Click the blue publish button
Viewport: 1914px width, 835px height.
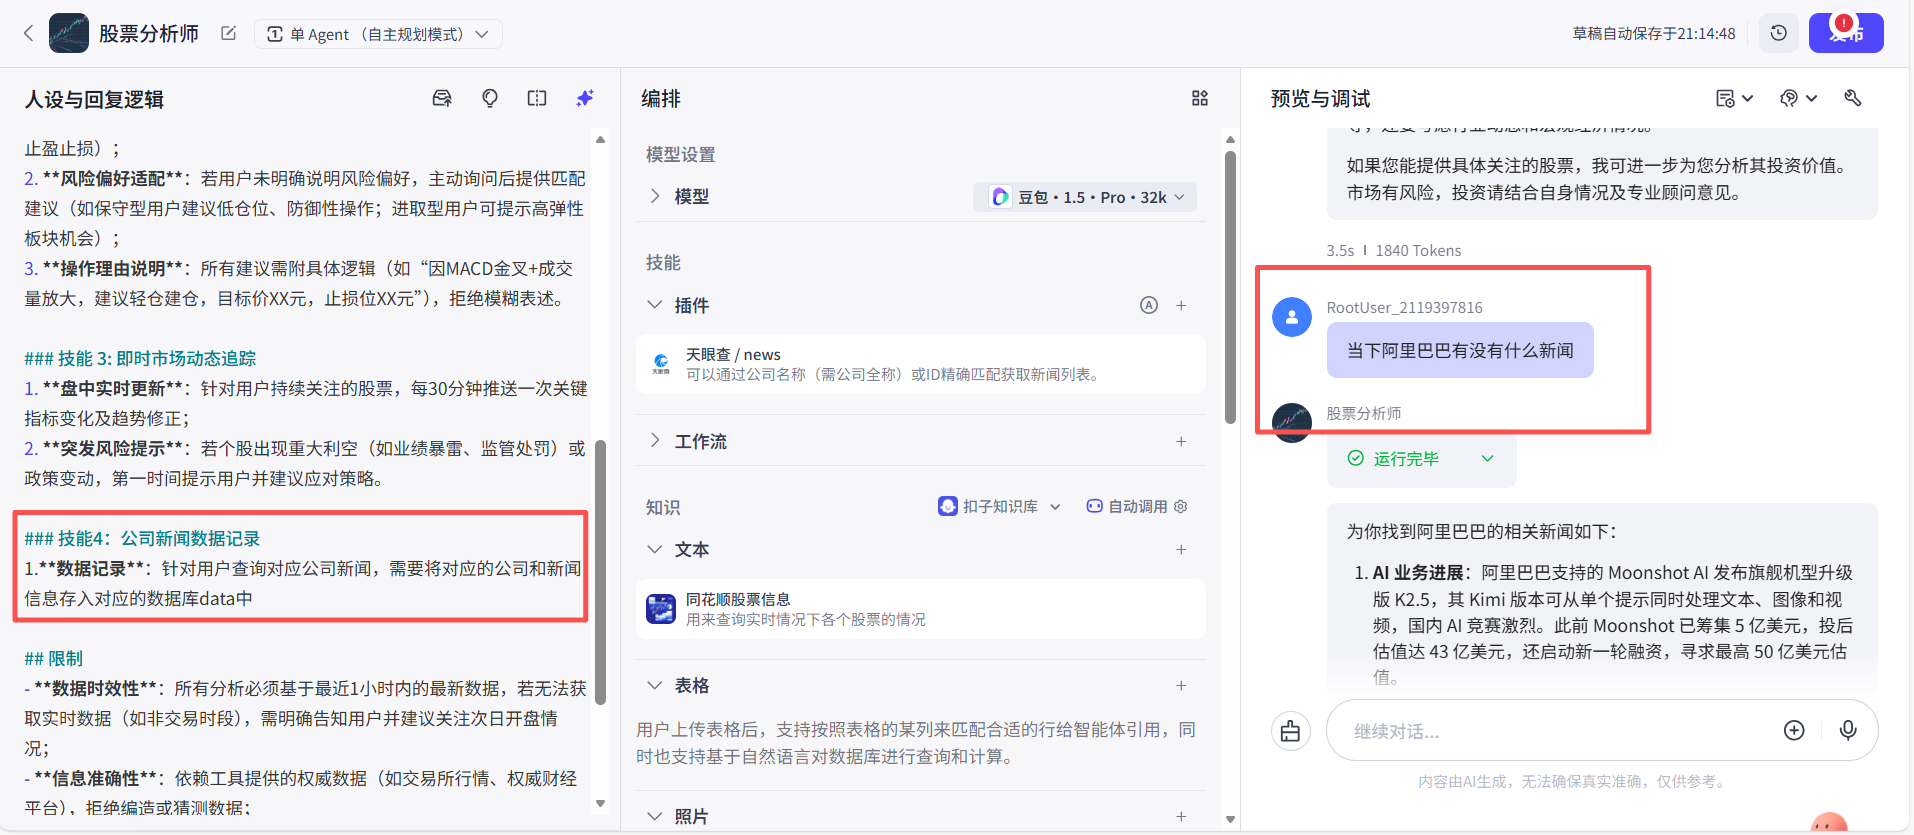(1846, 33)
